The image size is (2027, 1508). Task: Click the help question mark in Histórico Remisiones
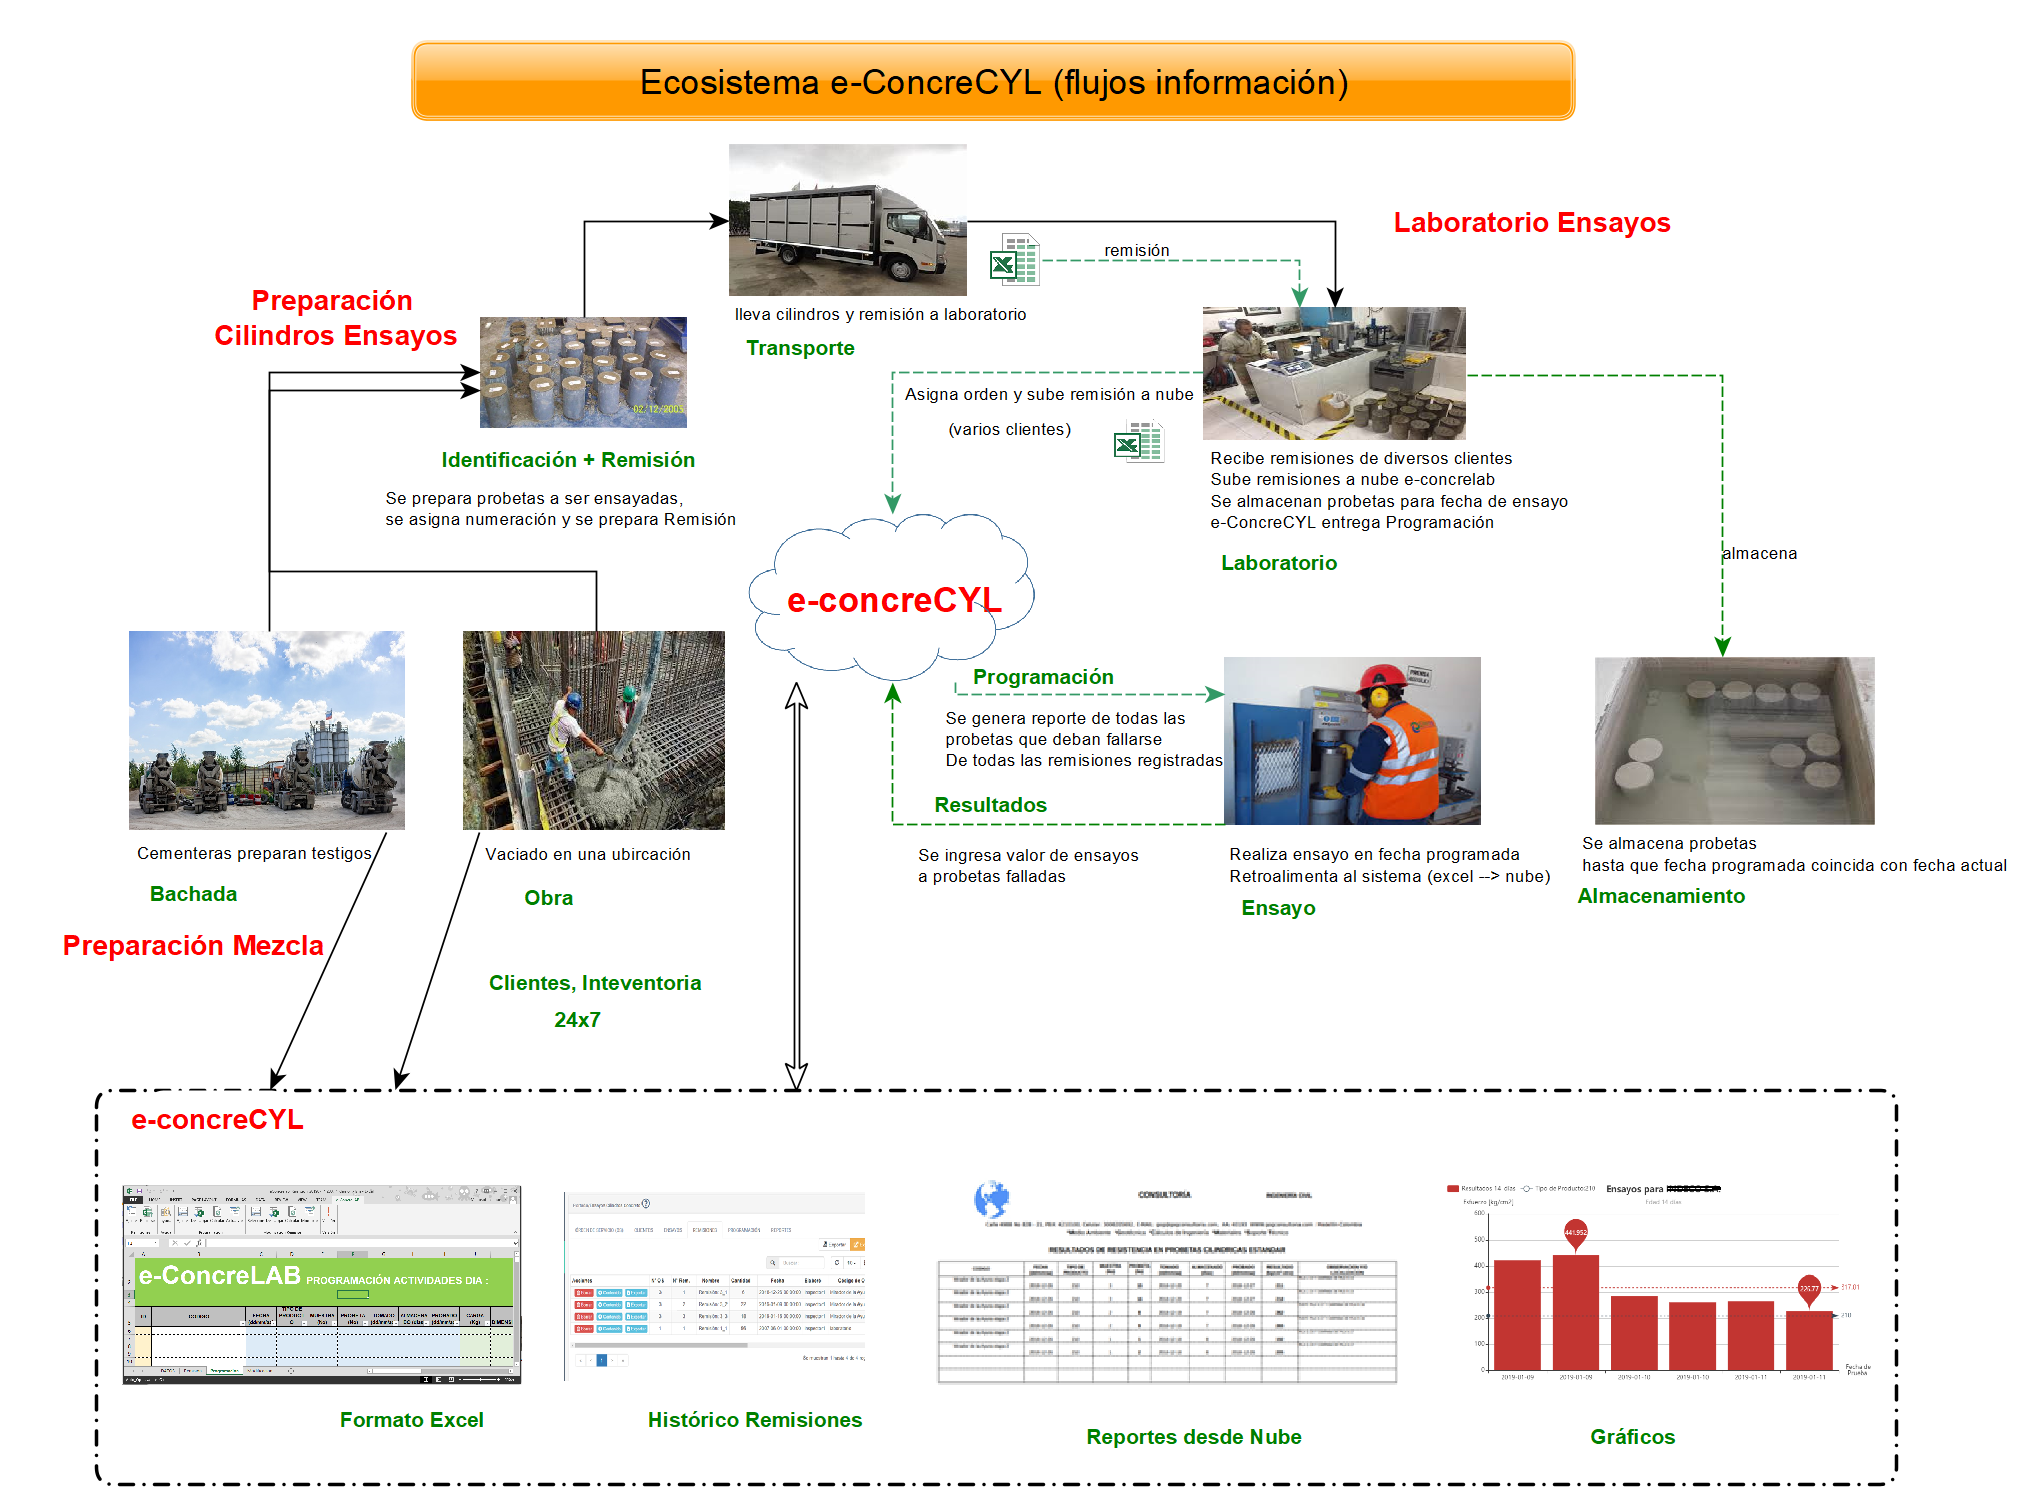coord(645,1203)
